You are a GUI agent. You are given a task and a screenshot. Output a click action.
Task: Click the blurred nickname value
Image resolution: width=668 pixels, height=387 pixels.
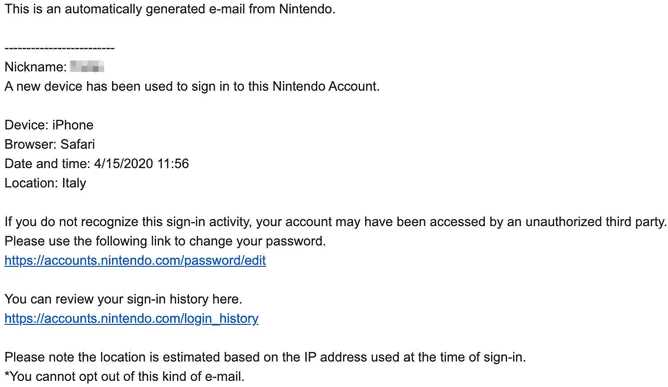point(87,67)
